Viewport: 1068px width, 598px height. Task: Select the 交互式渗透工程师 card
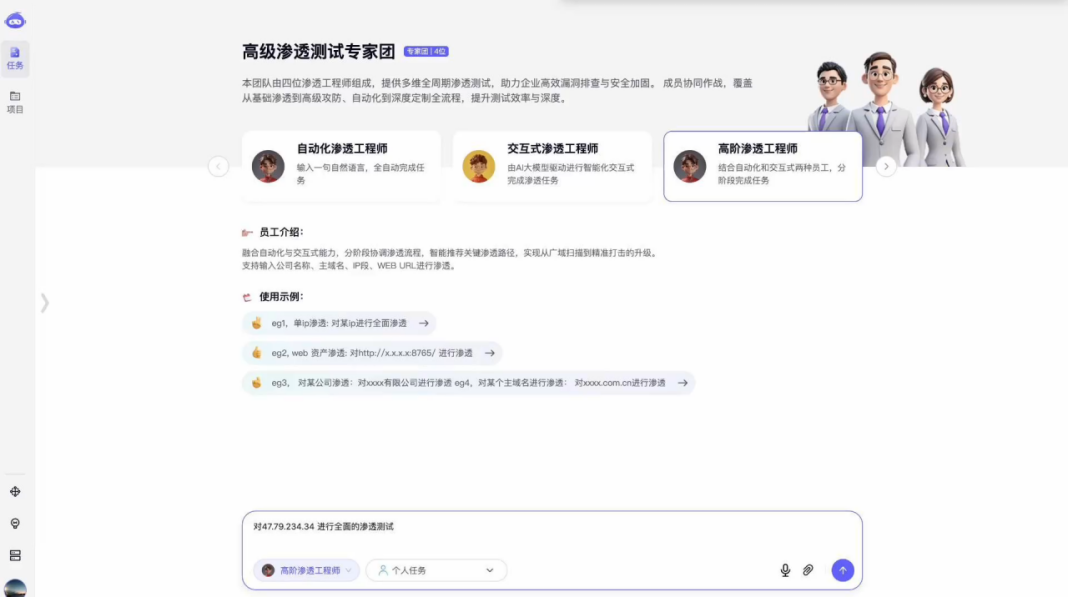[x=552, y=166]
